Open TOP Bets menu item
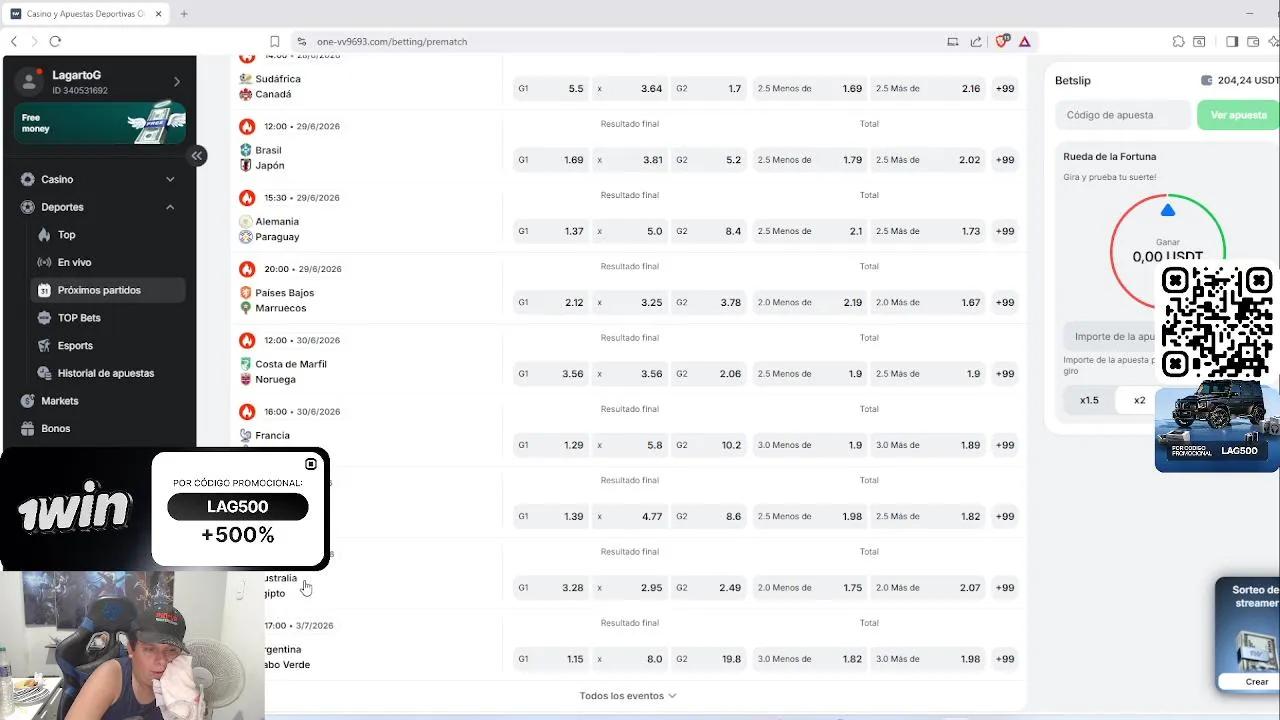Screen dimensions: 1280x720 [107, 318]
